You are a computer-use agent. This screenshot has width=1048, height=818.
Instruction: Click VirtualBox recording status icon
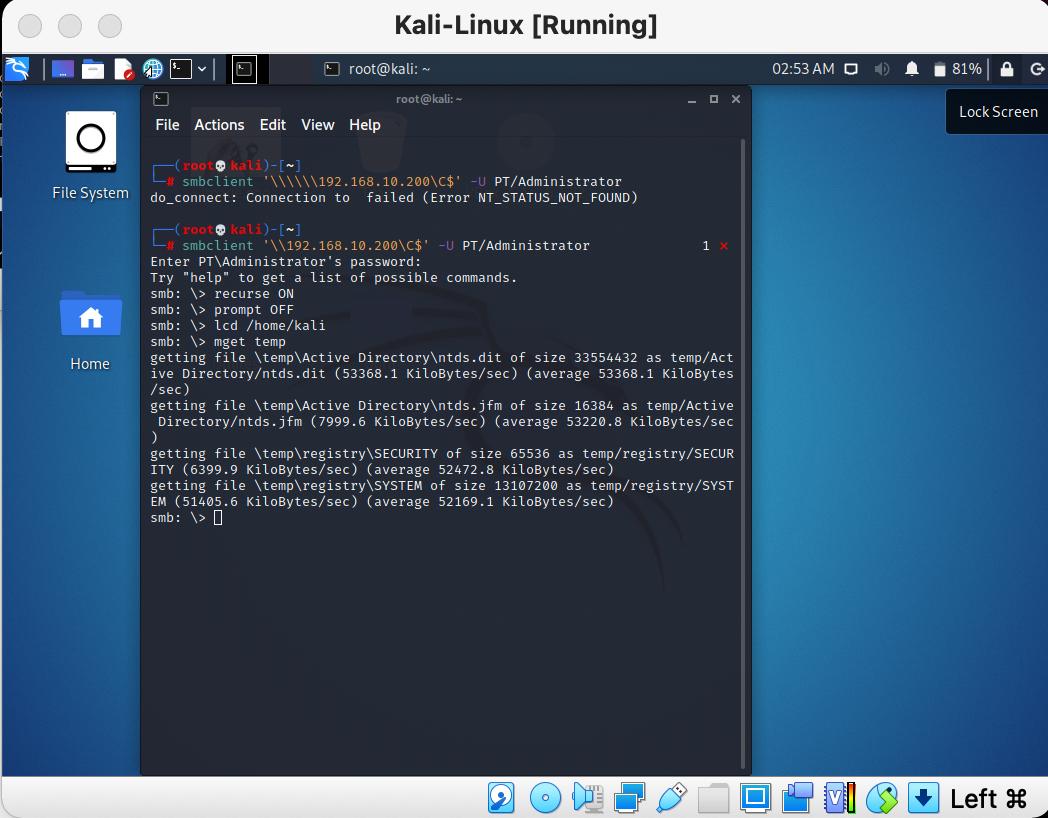point(797,797)
